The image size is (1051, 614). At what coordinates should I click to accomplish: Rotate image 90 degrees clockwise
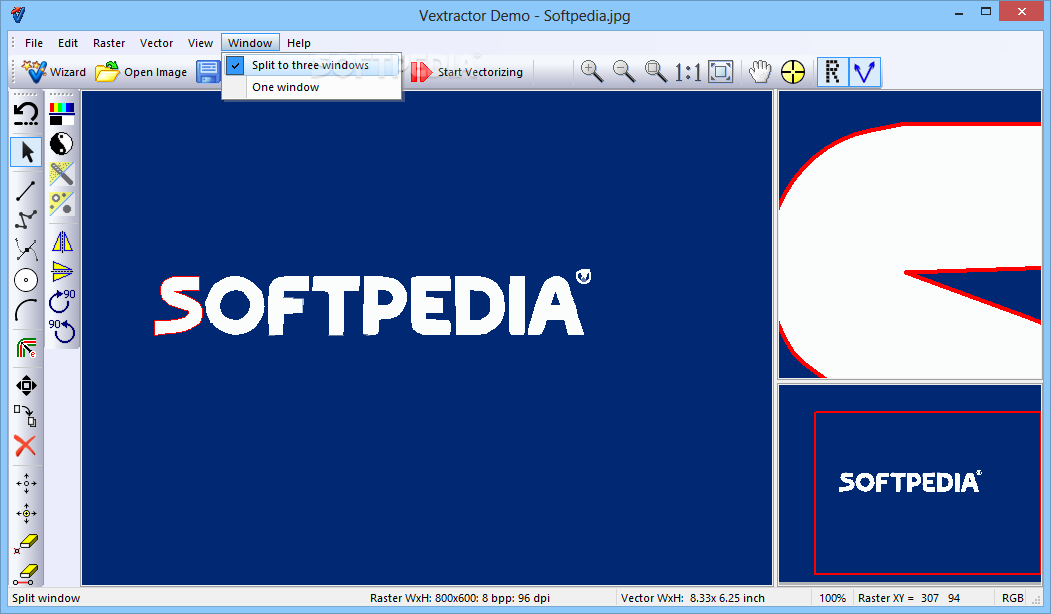62,301
